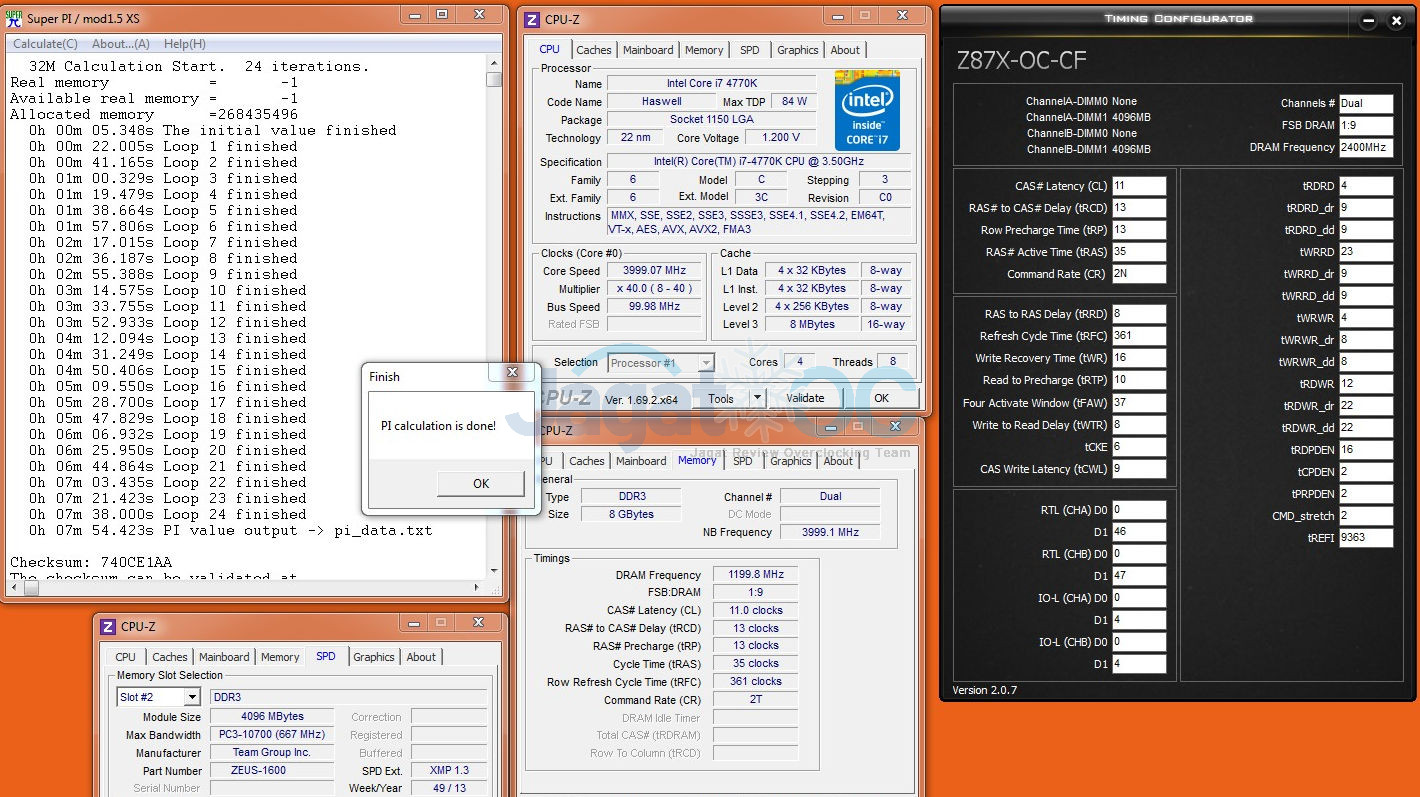The image size is (1420, 797).
Task: Open the Help(H) menu in Super PI
Action: pyautogui.click(x=184, y=44)
